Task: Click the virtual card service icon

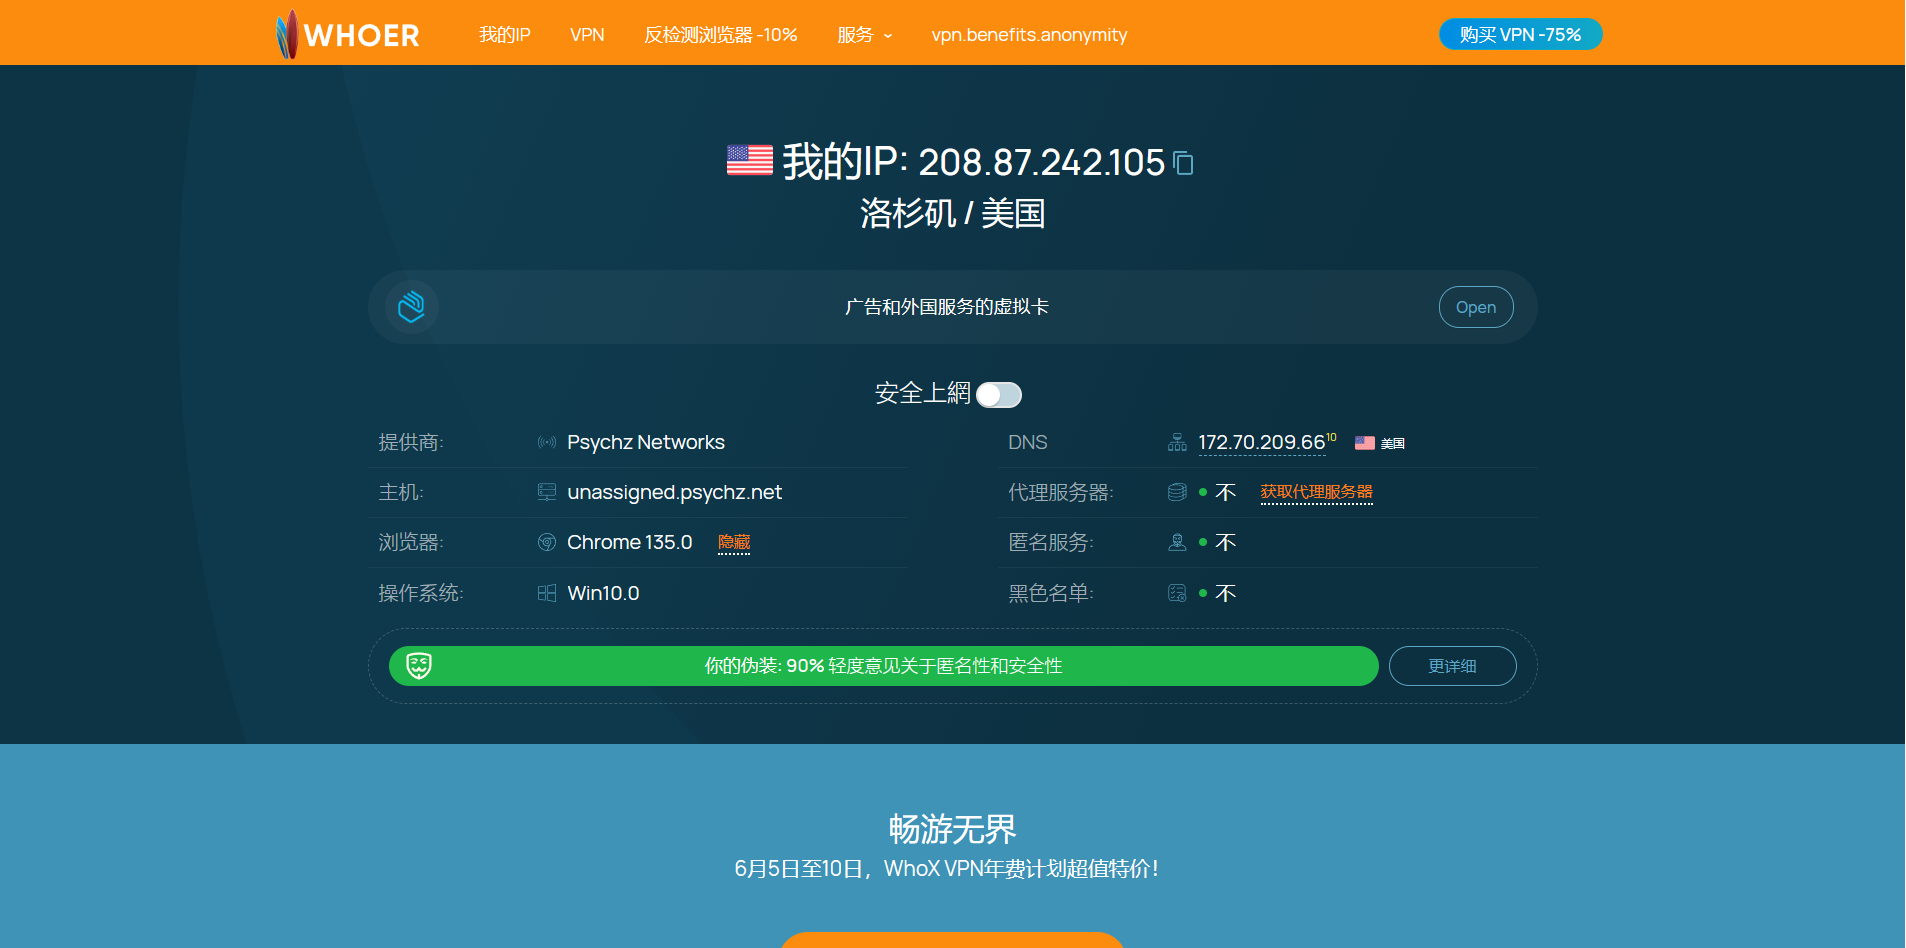Action: pyautogui.click(x=412, y=307)
